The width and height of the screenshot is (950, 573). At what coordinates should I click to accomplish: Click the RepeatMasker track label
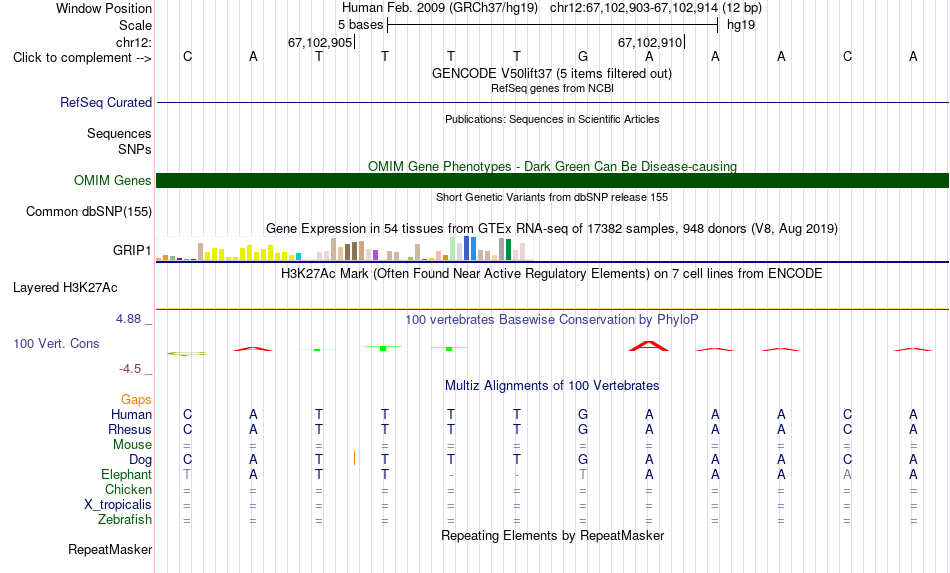pyautogui.click(x=110, y=549)
